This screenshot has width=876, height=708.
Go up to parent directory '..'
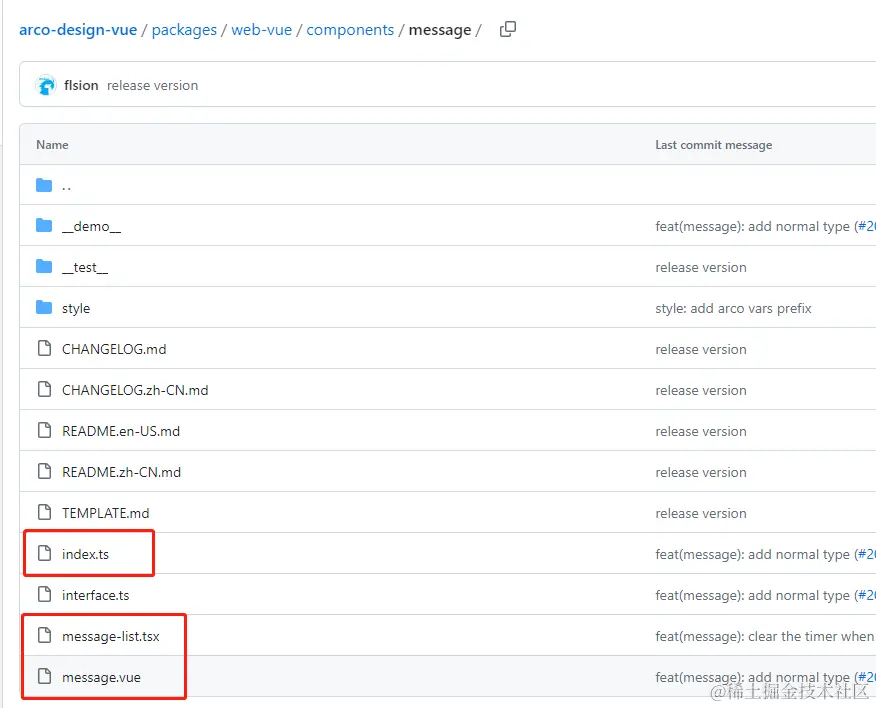(66, 186)
